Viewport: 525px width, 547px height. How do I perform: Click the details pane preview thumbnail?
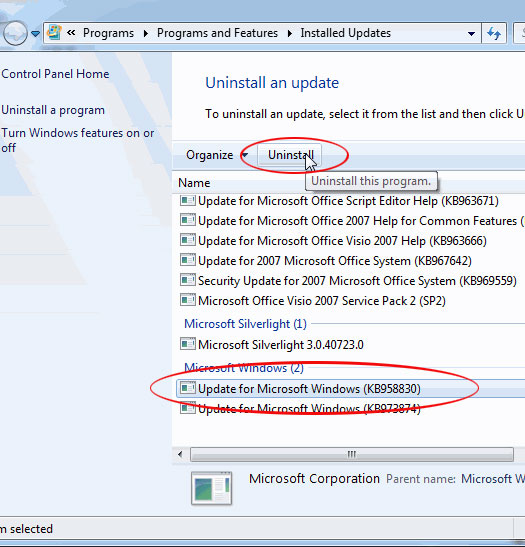(x=211, y=488)
